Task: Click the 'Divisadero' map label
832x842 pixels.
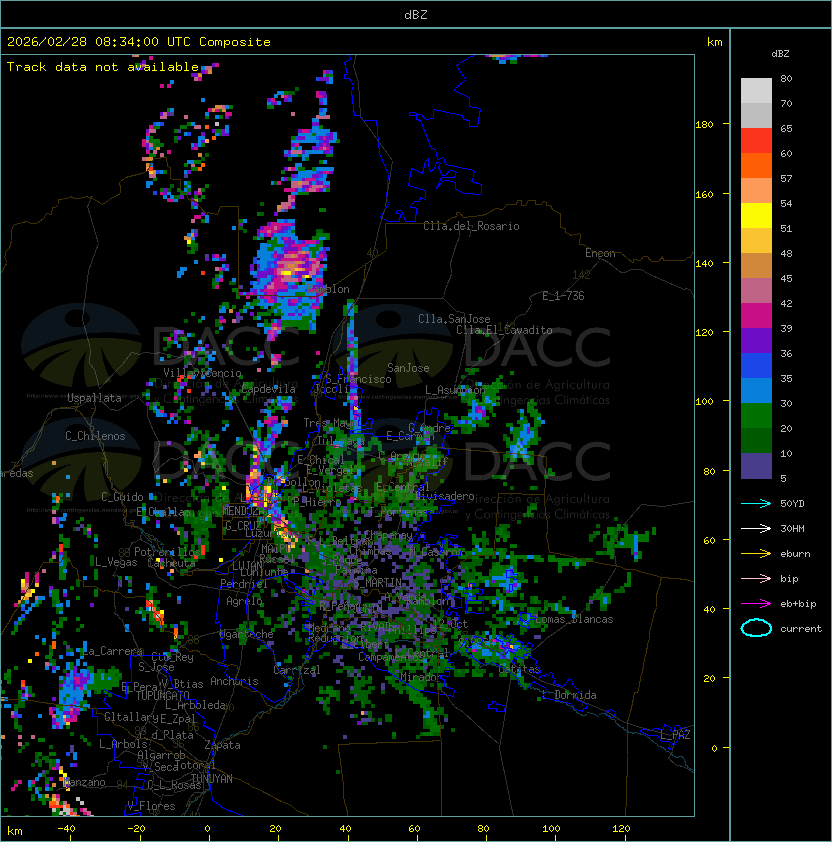Action: (444, 496)
